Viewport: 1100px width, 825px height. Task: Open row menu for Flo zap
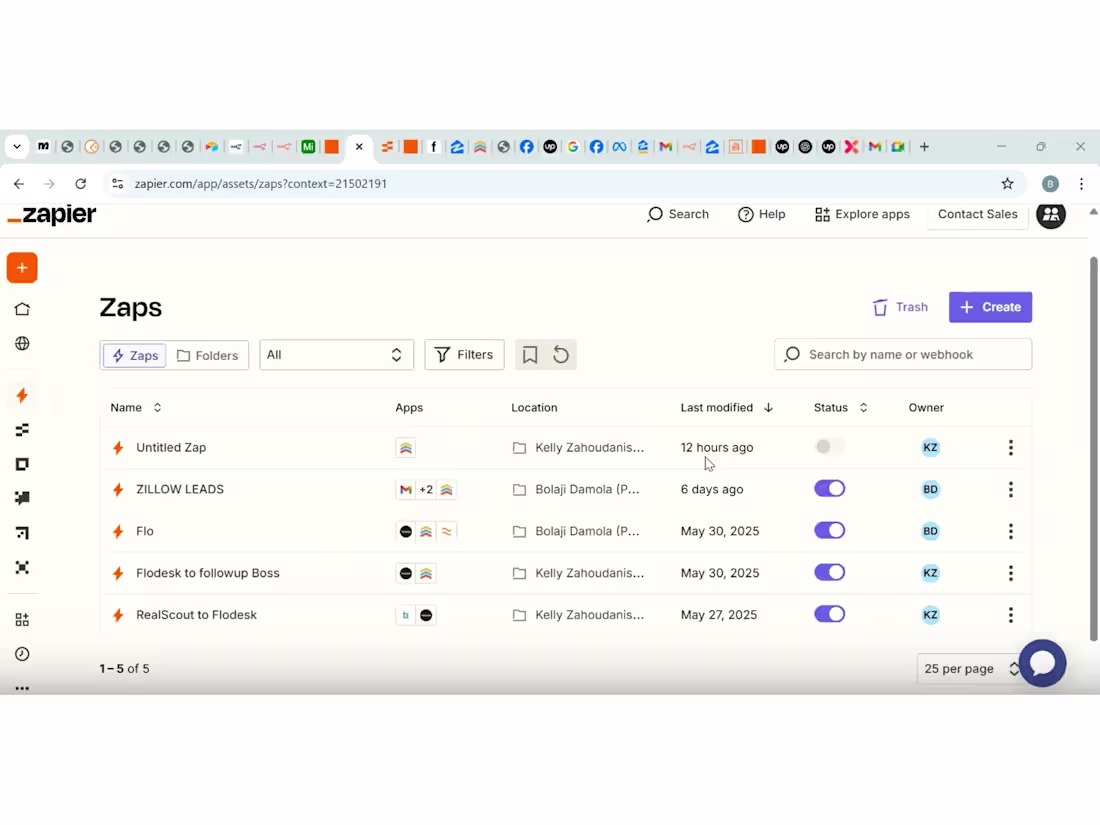pyautogui.click(x=1010, y=532)
